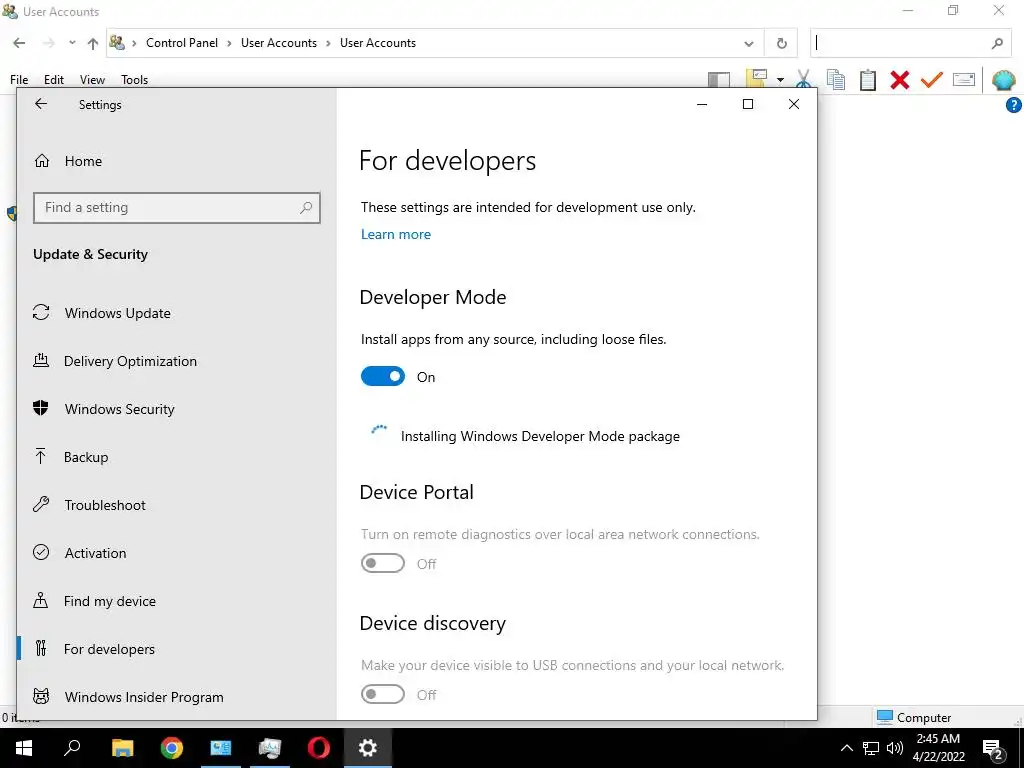
Task: Click the Settings gear in taskbar
Action: click(368, 748)
